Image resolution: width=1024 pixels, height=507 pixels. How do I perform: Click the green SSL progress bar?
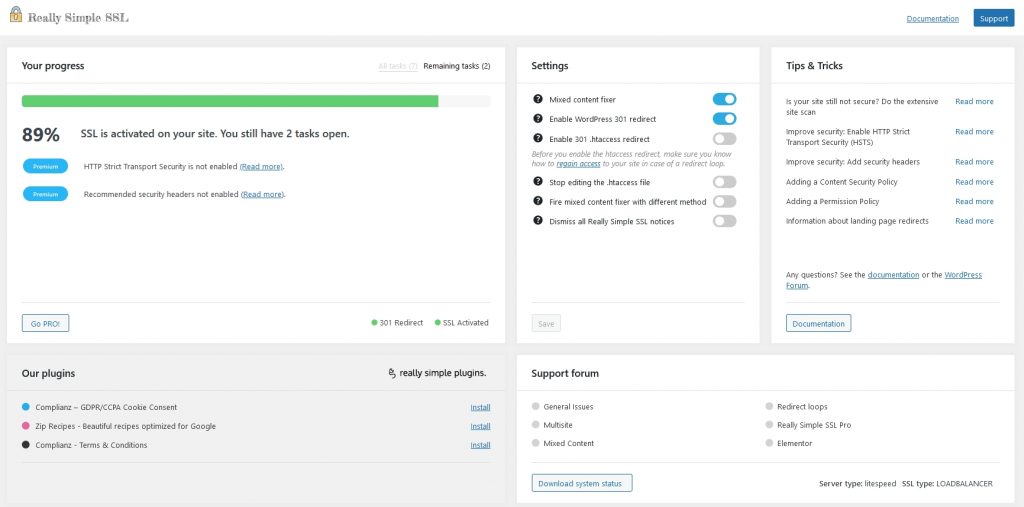(x=230, y=101)
